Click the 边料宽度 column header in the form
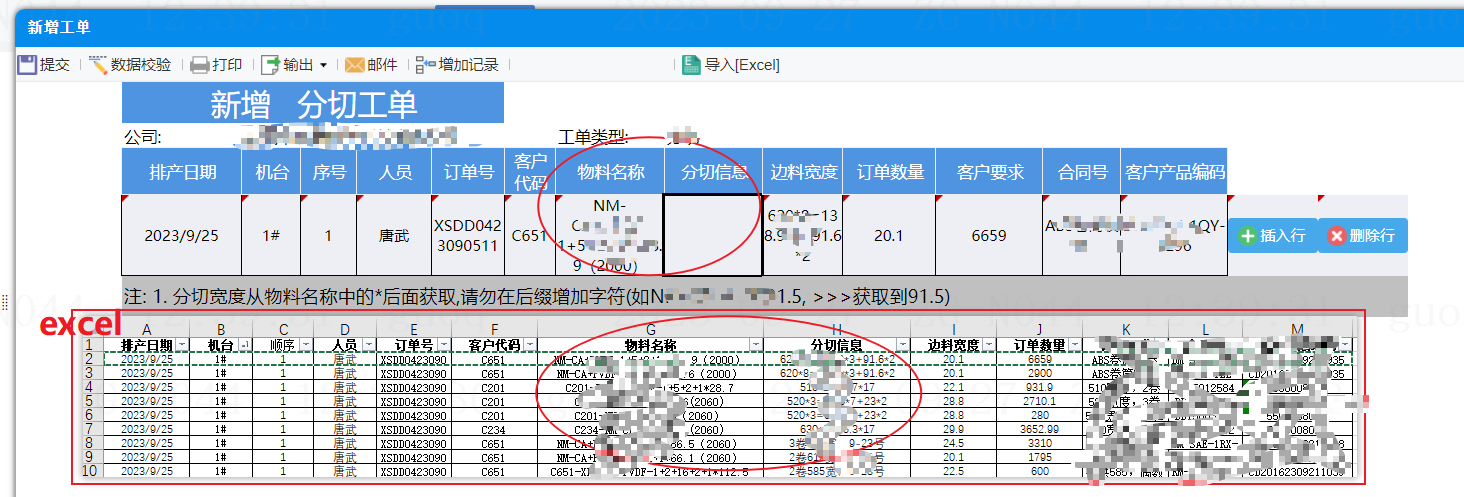The width and height of the screenshot is (1464, 497). [804, 172]
